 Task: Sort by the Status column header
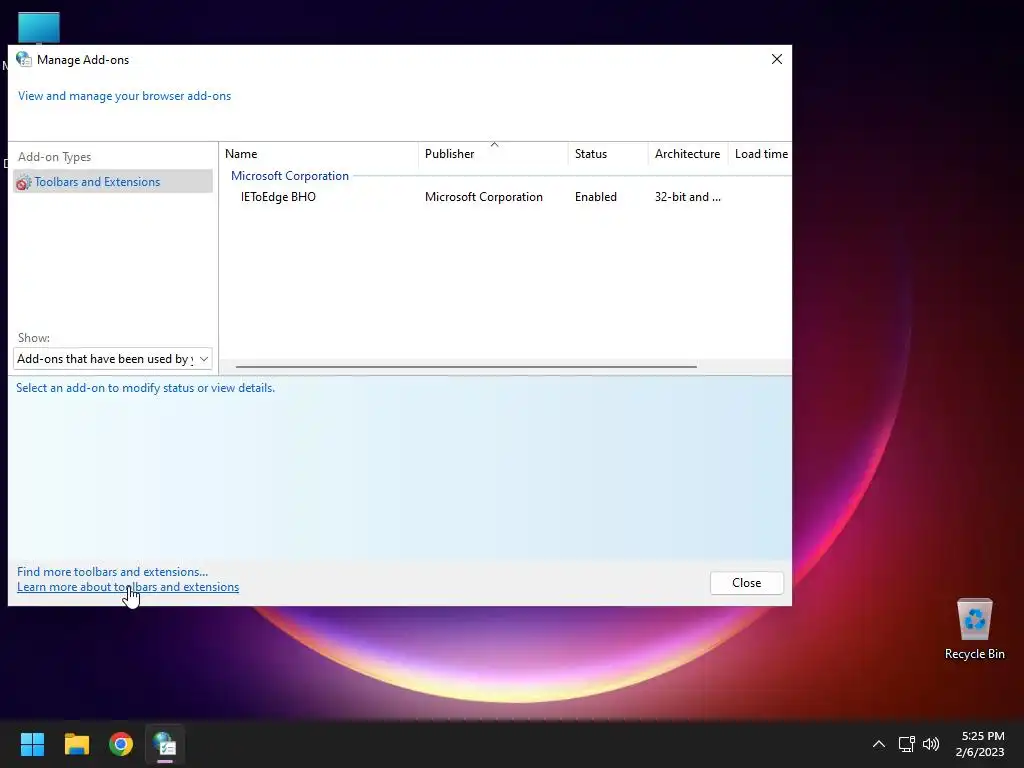(x=608, y=153)
